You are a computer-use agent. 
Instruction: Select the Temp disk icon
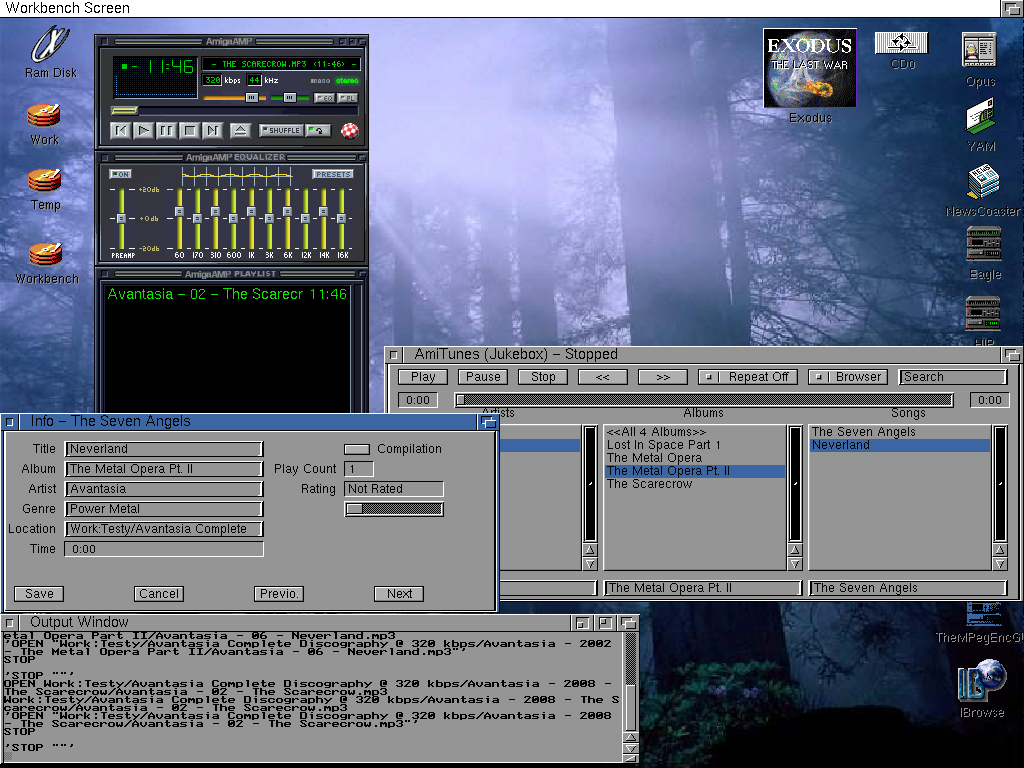point(44,180)
